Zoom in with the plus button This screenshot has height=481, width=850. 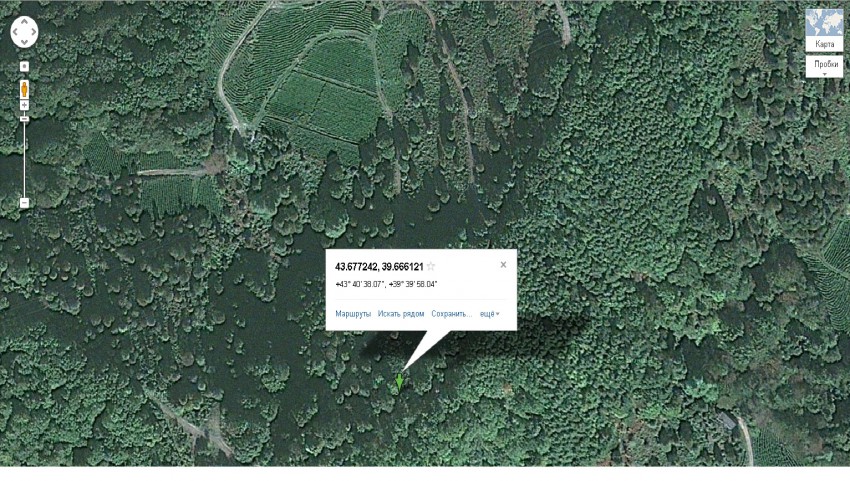pos(24,105)
